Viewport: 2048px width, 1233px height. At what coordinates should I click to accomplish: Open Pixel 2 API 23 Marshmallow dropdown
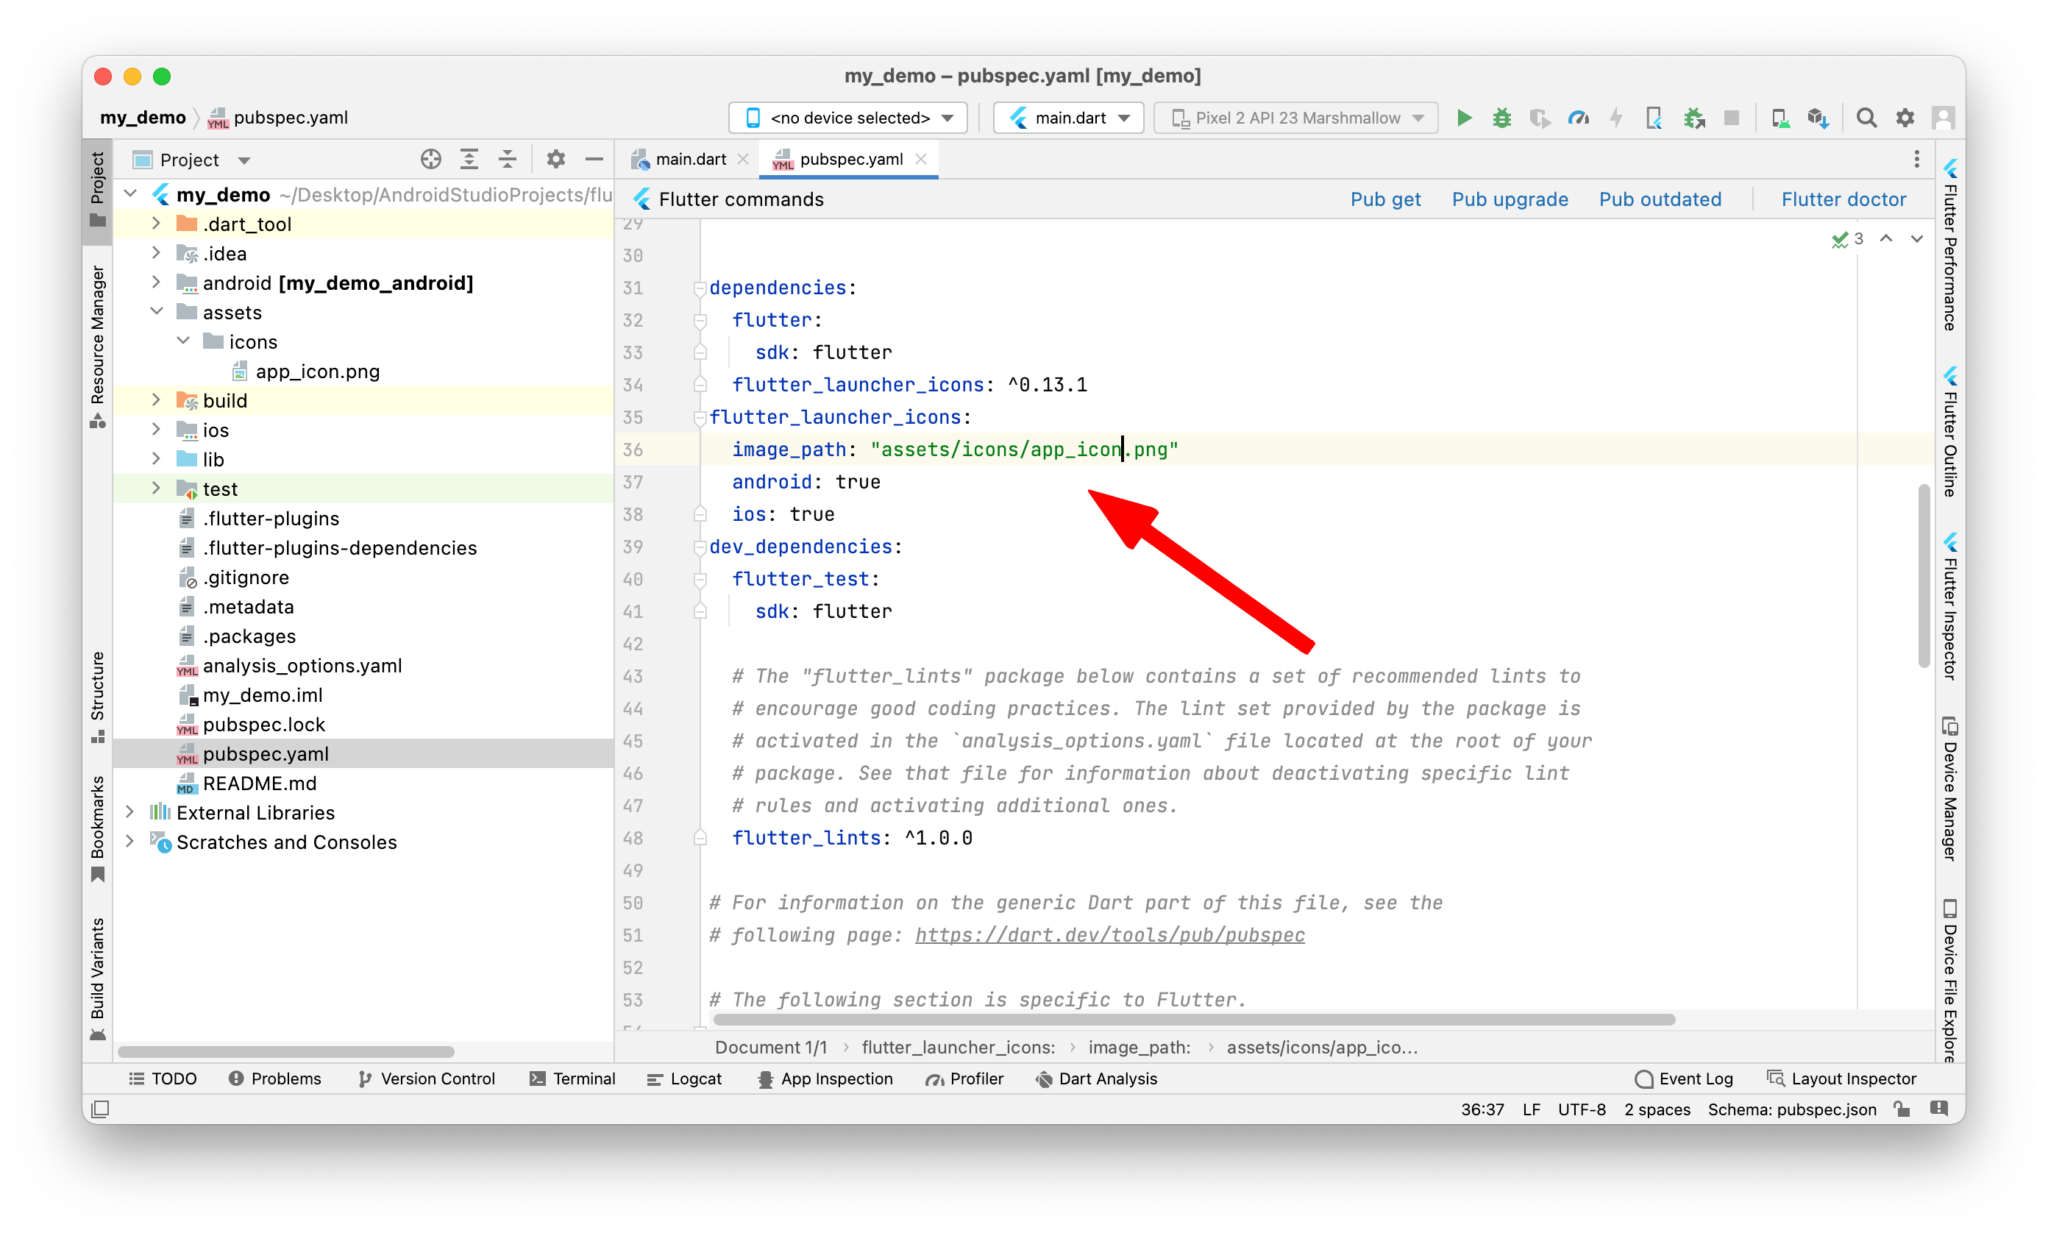pos(1296,118)
